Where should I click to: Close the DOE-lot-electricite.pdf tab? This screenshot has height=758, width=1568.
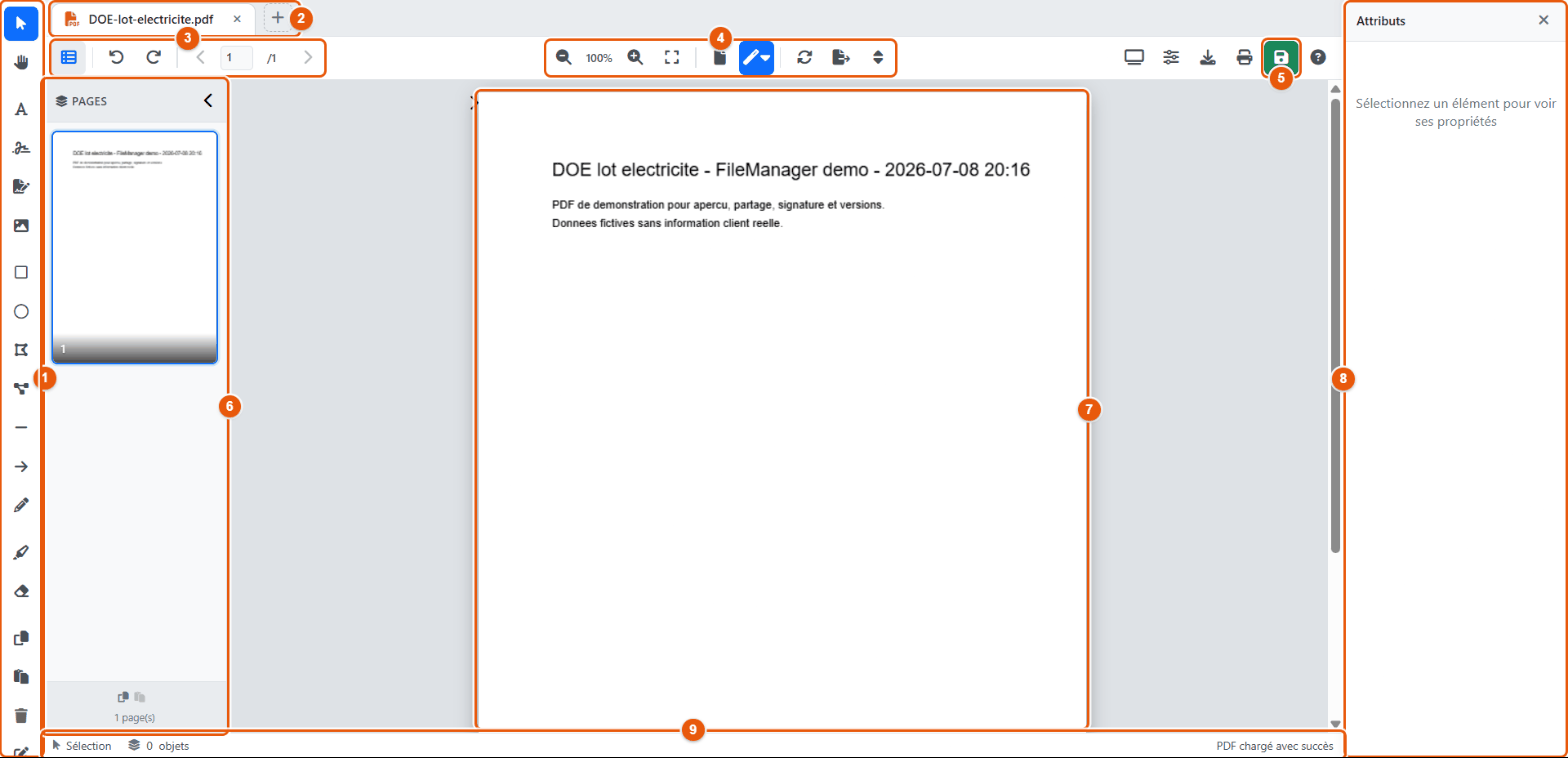pyautogui.click(x=237, y=19)
